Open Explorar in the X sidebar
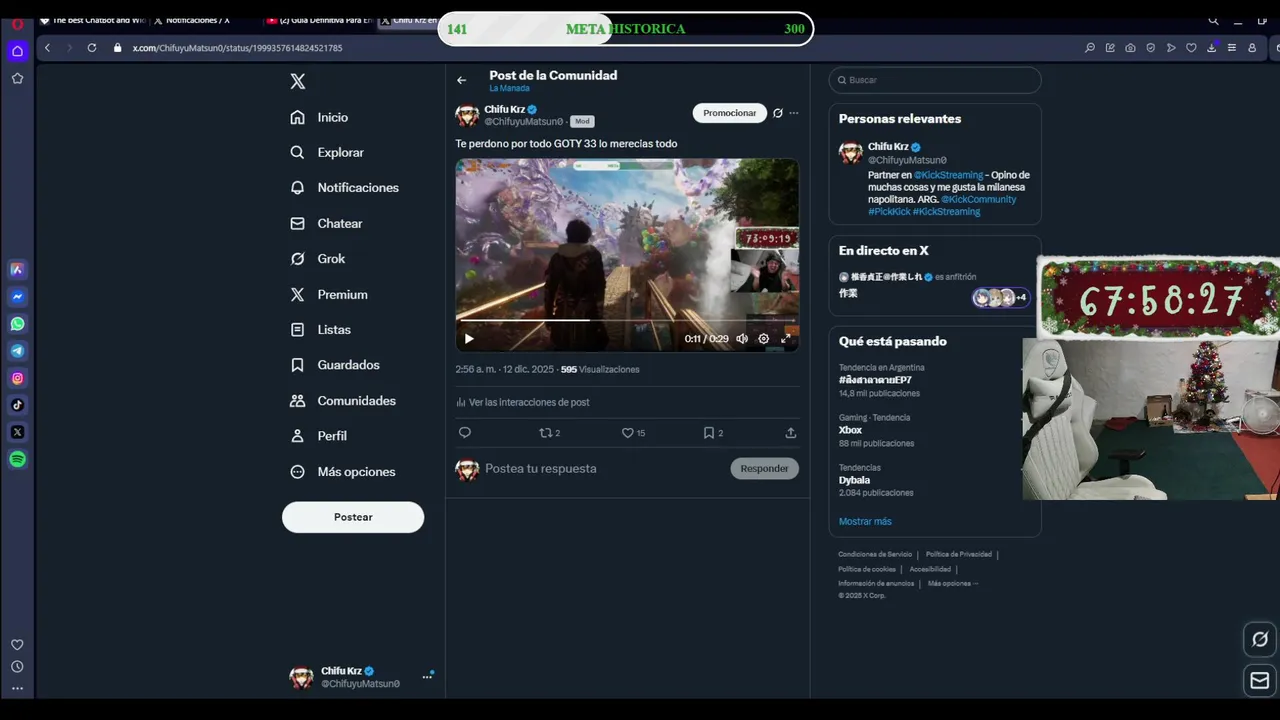Viewport: 1280px width, 720px height. click(326, 152)
